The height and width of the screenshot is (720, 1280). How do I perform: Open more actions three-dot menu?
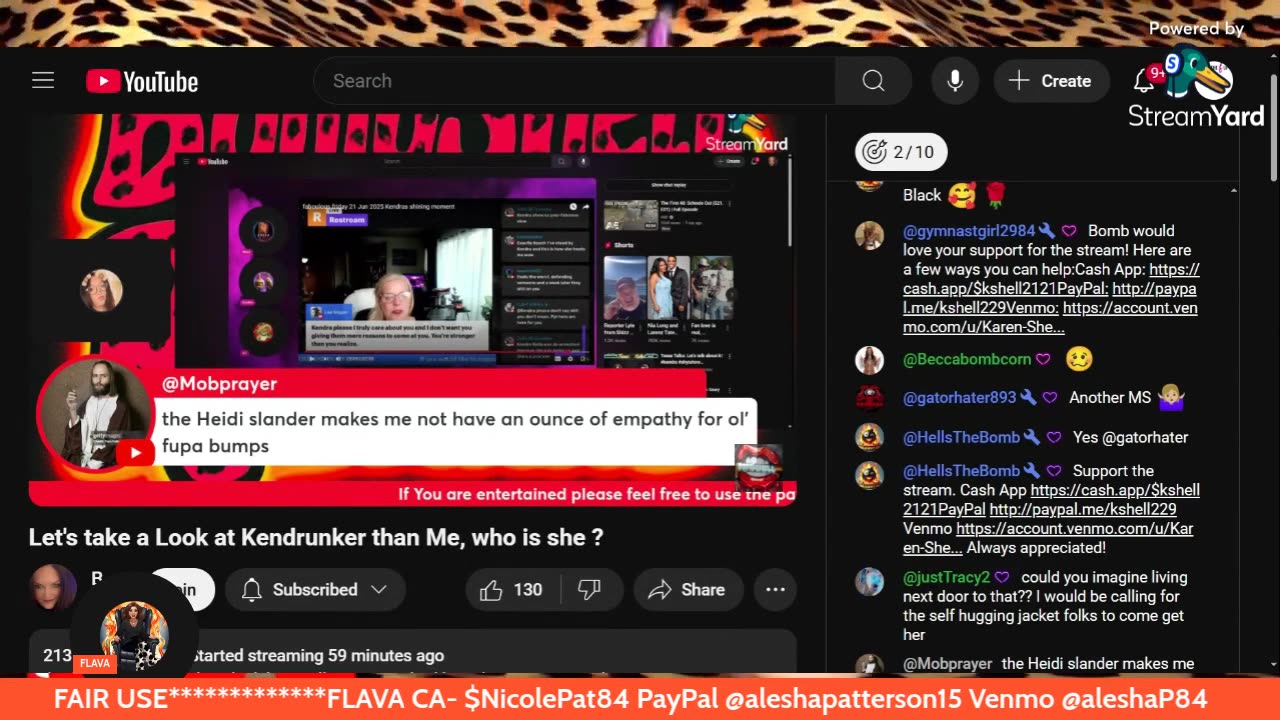click(775, 590)
